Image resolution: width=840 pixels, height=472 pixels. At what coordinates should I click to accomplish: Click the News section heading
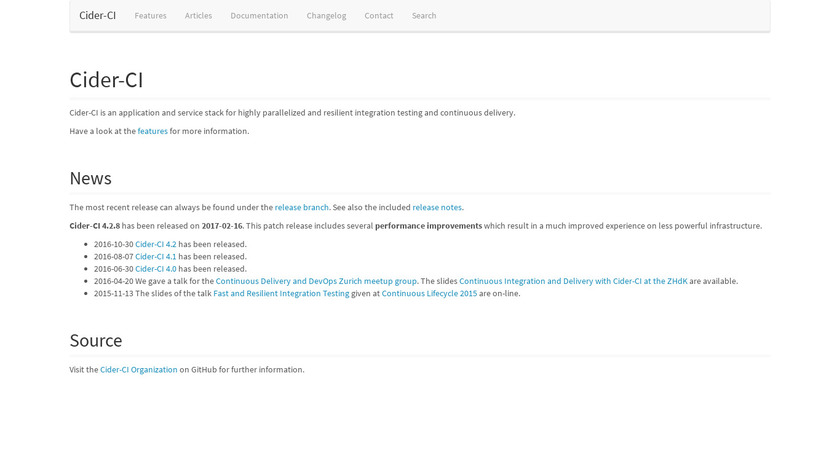click(90, 178)
